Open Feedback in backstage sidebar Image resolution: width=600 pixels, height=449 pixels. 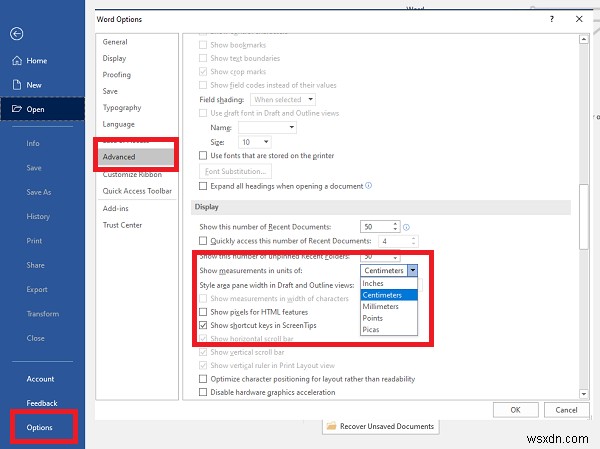[x=42, y=403]
